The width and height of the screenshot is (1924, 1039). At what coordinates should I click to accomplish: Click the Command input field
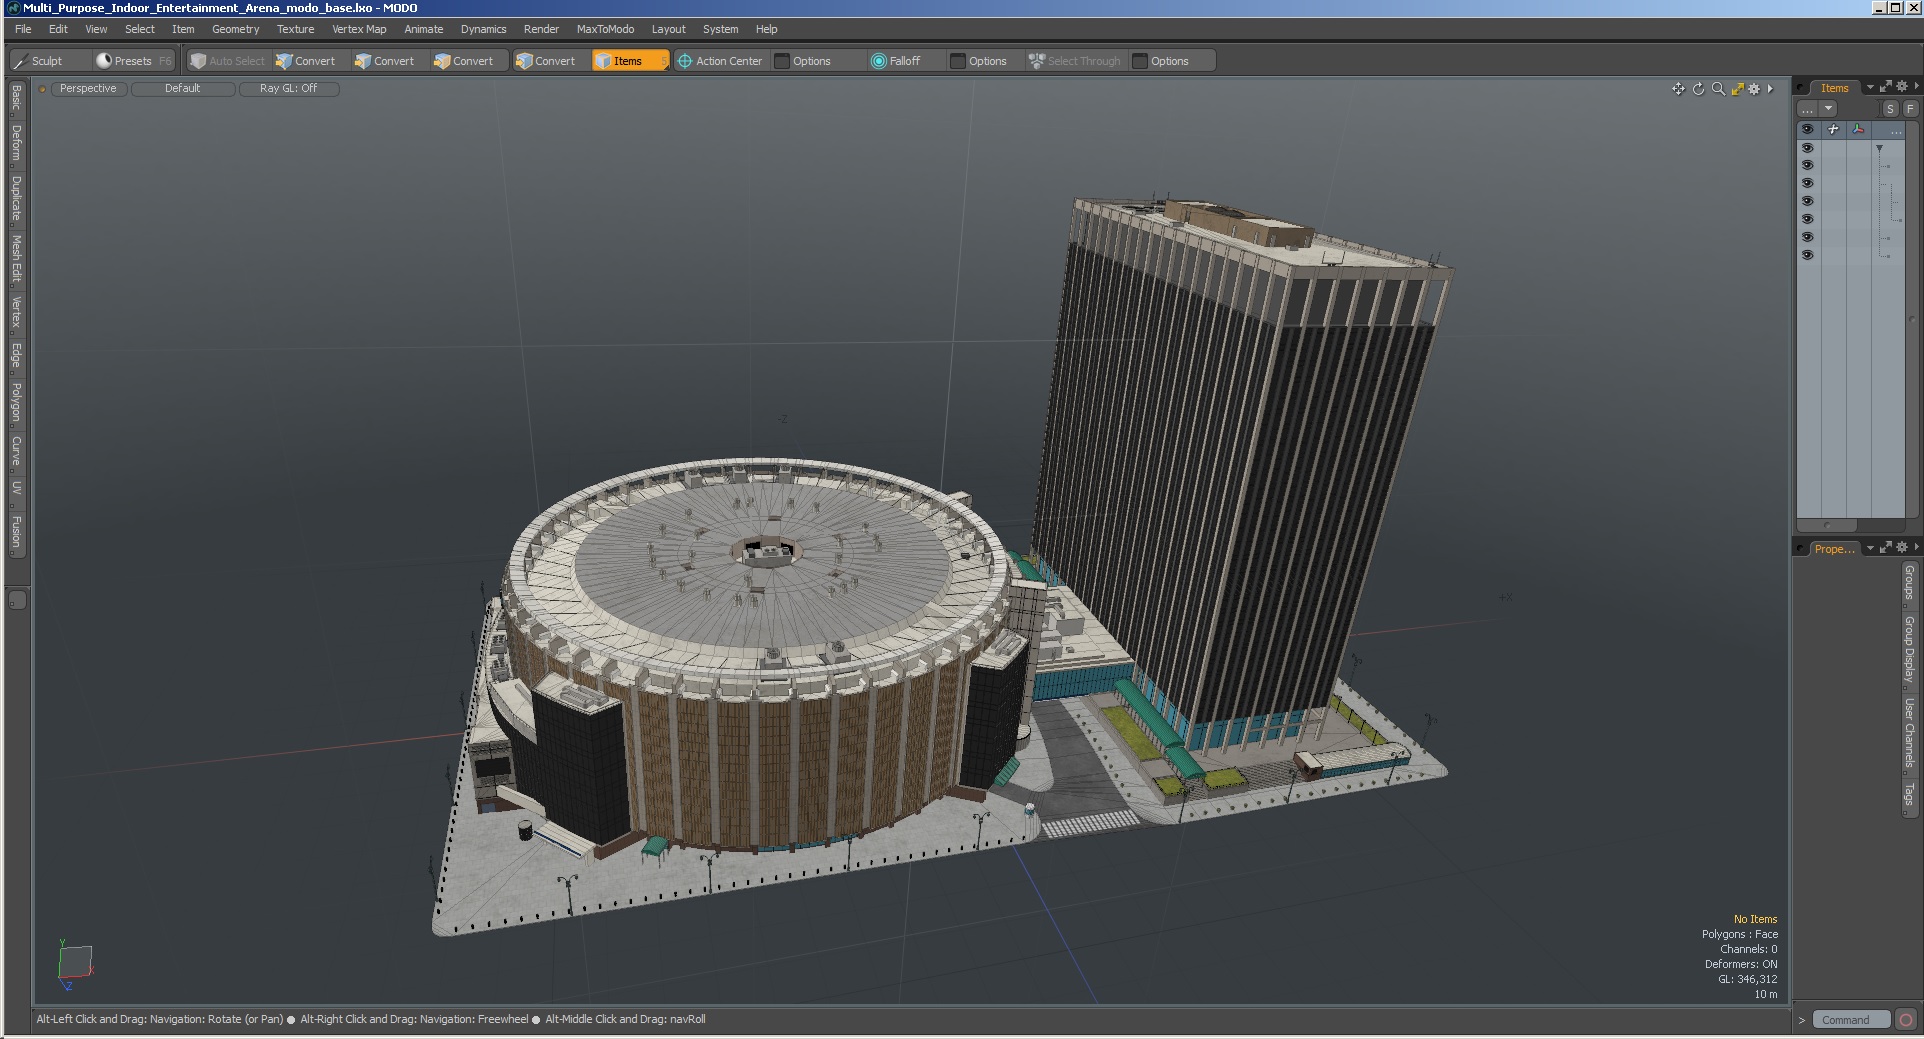[x=1851, y=1020]
